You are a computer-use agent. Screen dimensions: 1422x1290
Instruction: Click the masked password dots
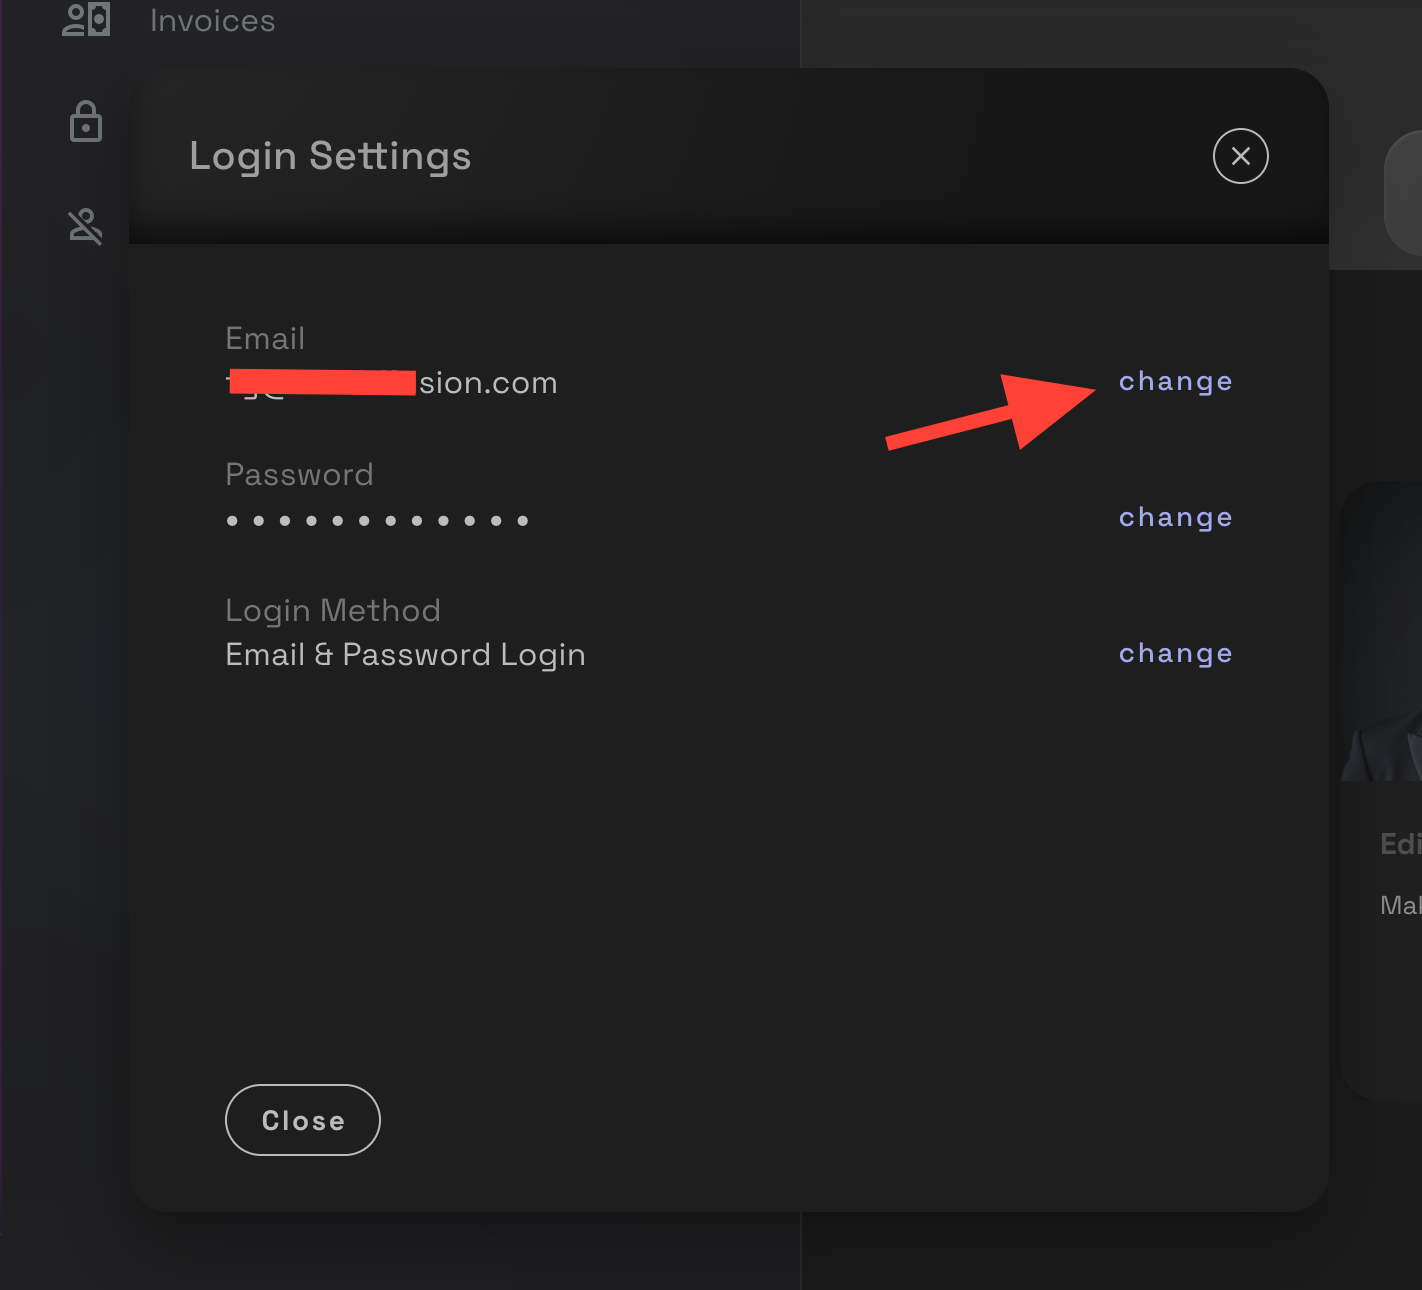tap(377, 520)
